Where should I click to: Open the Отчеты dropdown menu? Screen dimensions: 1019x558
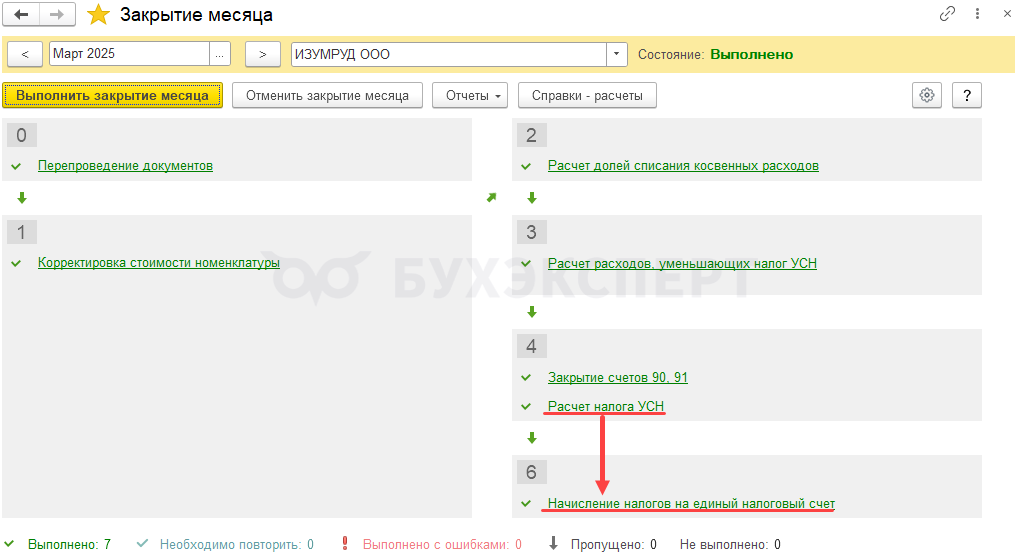(470, 95)
